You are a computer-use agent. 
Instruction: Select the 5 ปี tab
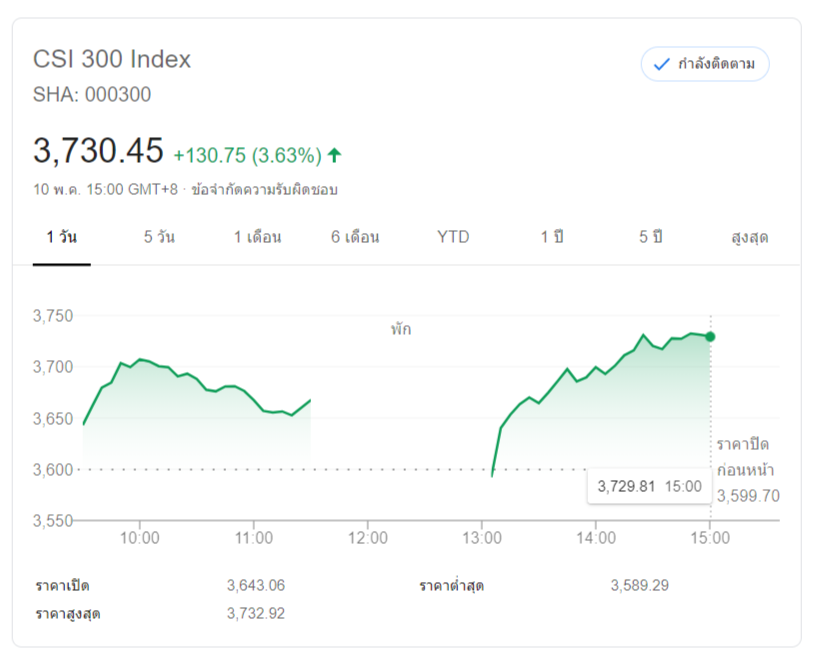[x=651, y=237]
